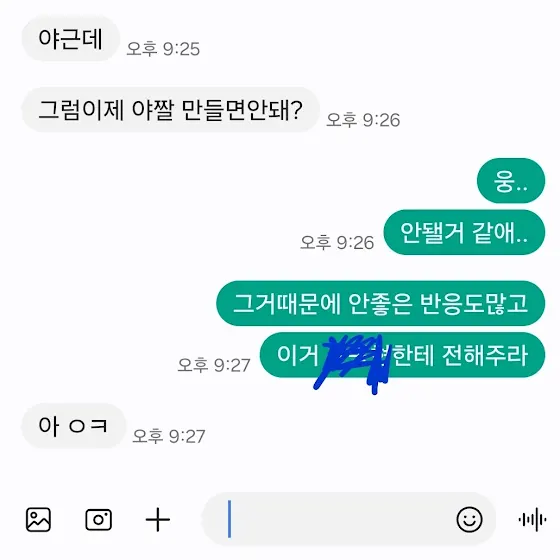
Task: Tap timestamp 오후 9:25 beside first message
Action: (163, 49)
